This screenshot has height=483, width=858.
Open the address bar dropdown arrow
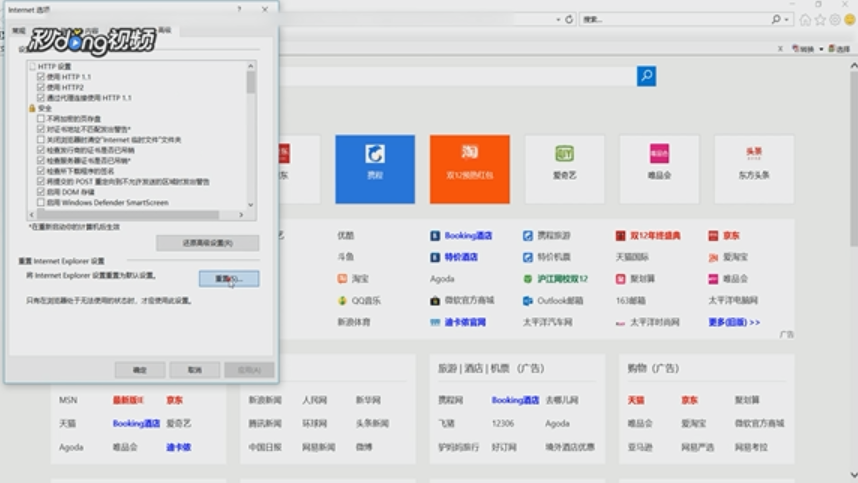click(558, 20)
